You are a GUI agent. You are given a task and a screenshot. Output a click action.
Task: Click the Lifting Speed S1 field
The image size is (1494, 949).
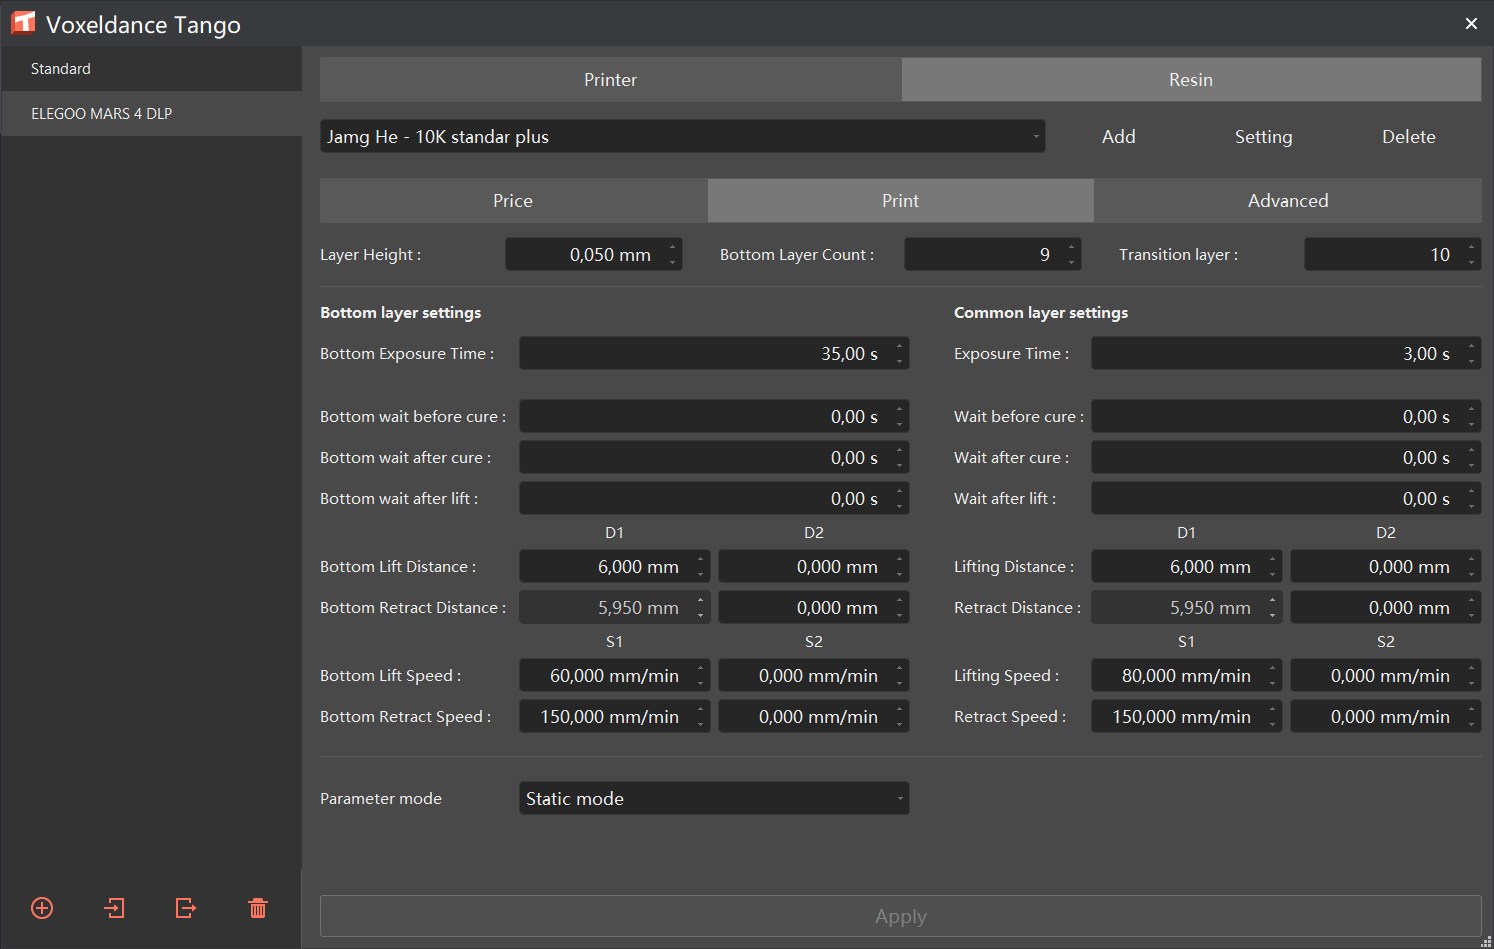(1178, 676)
